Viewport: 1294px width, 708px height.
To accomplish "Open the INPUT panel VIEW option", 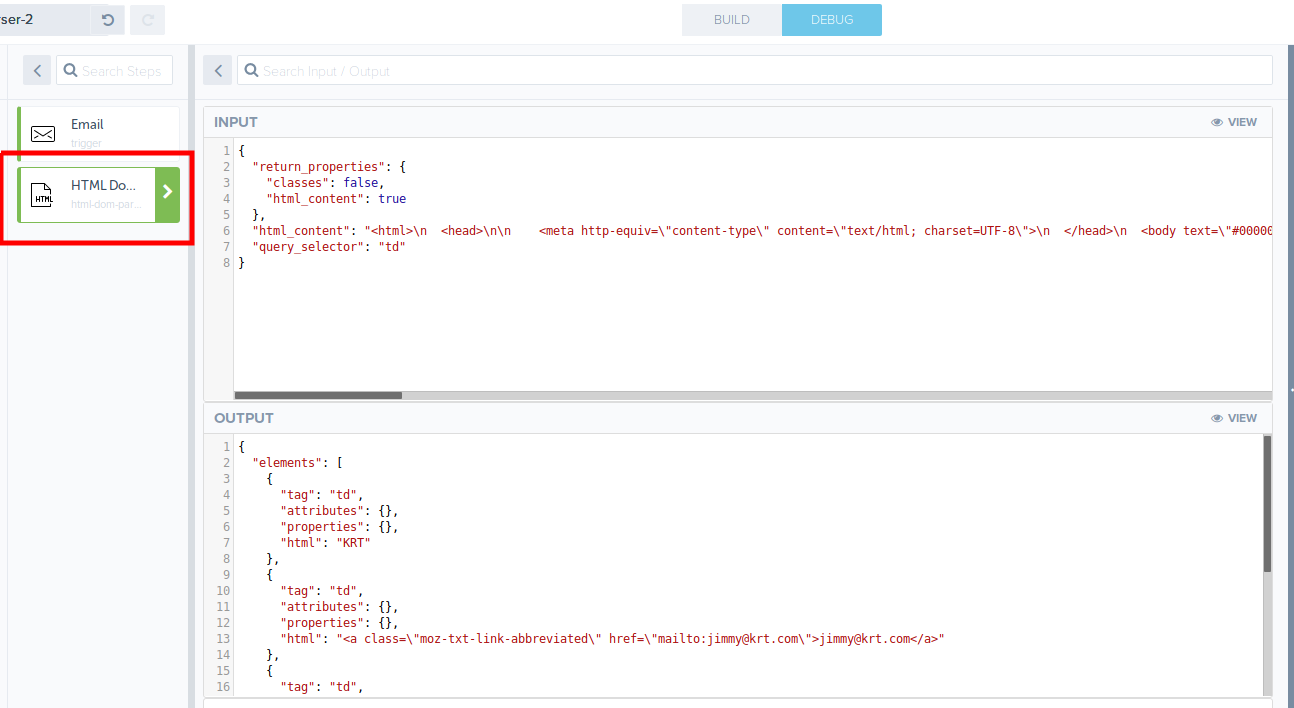I will (x=1241, y=121).
